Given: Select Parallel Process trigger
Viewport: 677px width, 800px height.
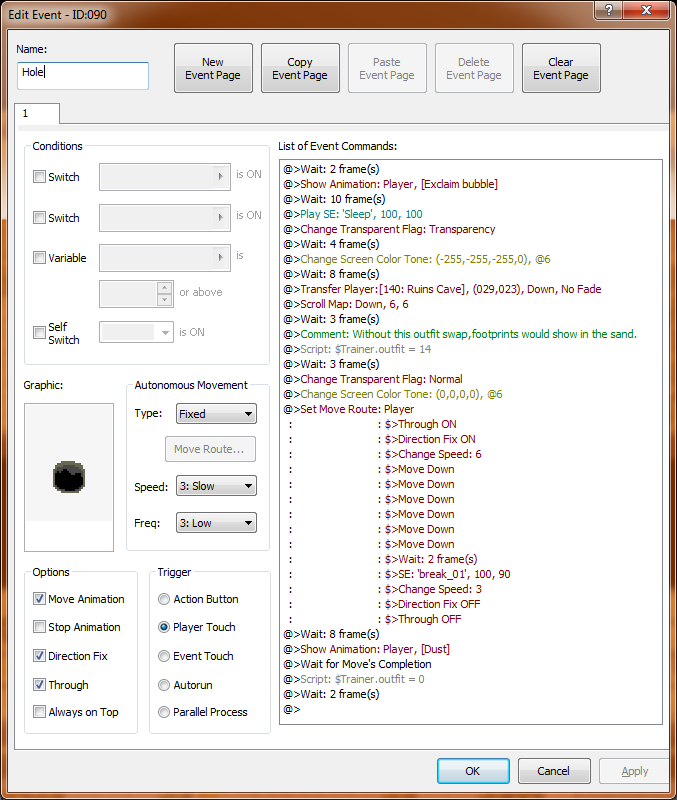Looking at the screenshot, I should 164,712.
